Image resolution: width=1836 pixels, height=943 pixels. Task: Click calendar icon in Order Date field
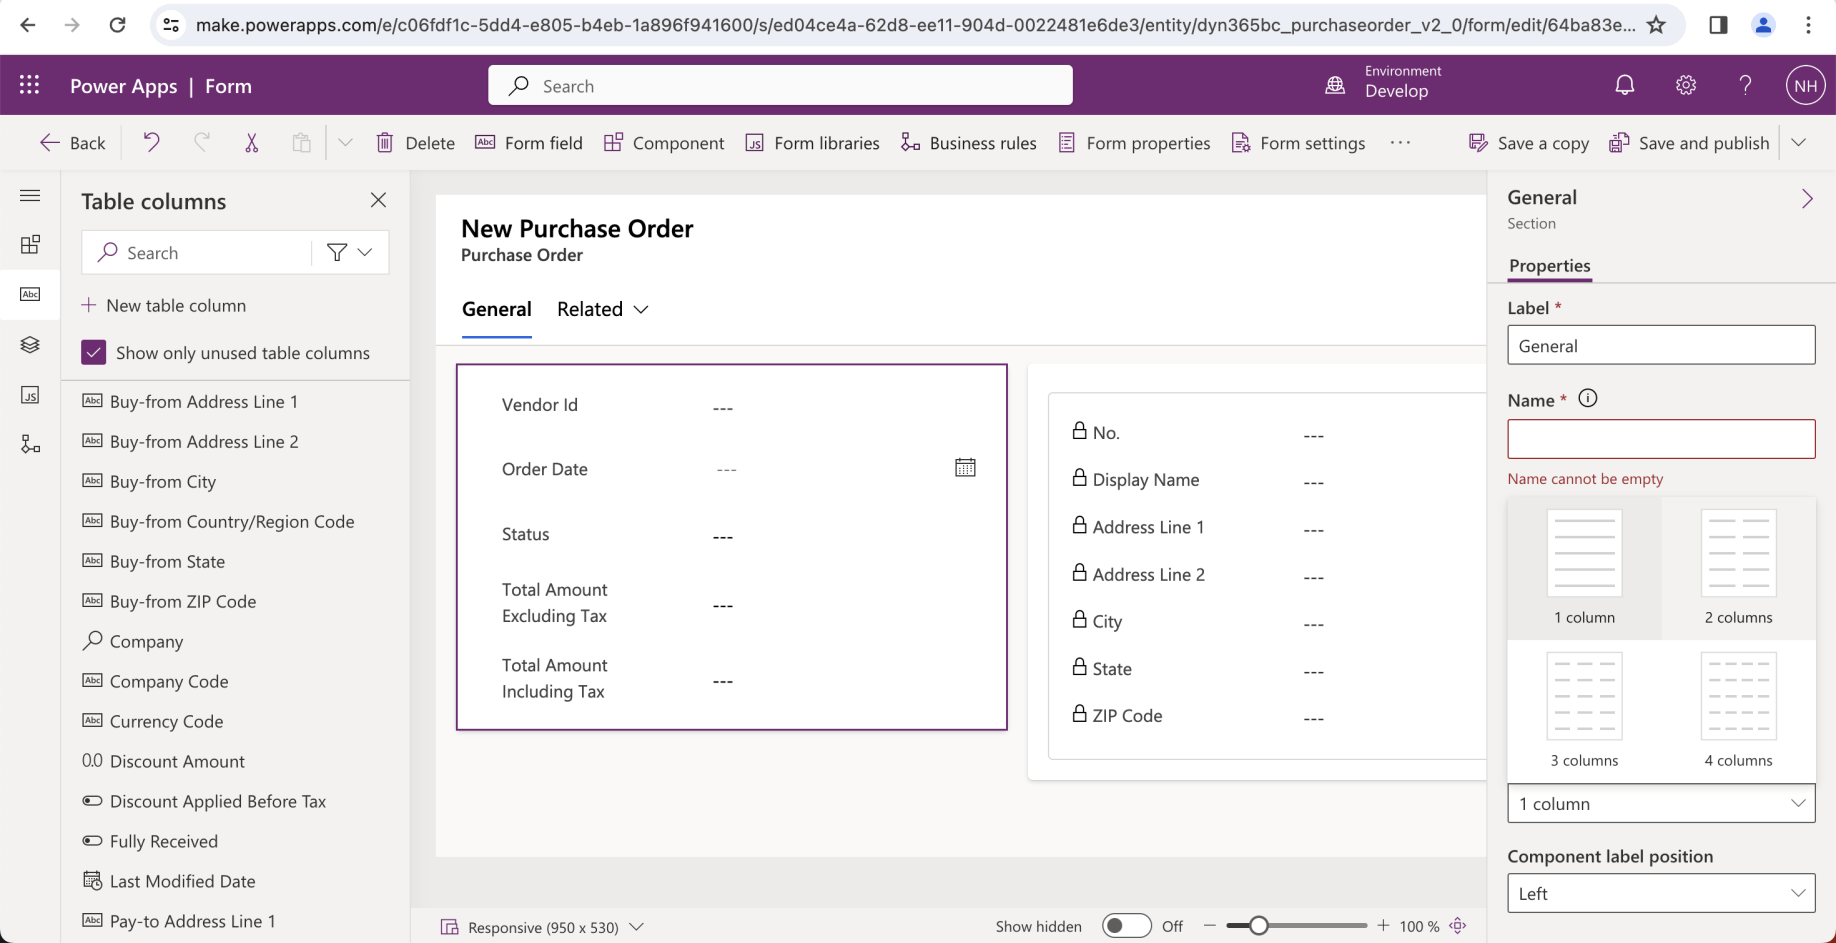[965, 468]
